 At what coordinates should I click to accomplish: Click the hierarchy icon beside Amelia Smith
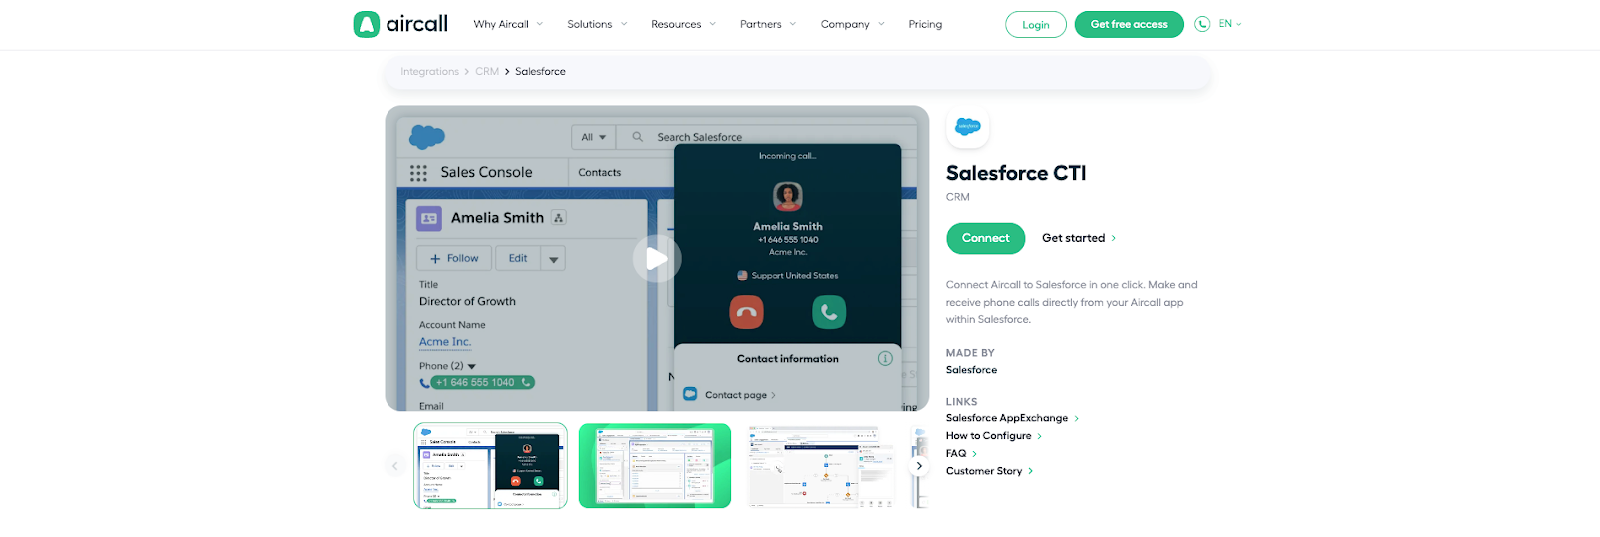[559, 218]
